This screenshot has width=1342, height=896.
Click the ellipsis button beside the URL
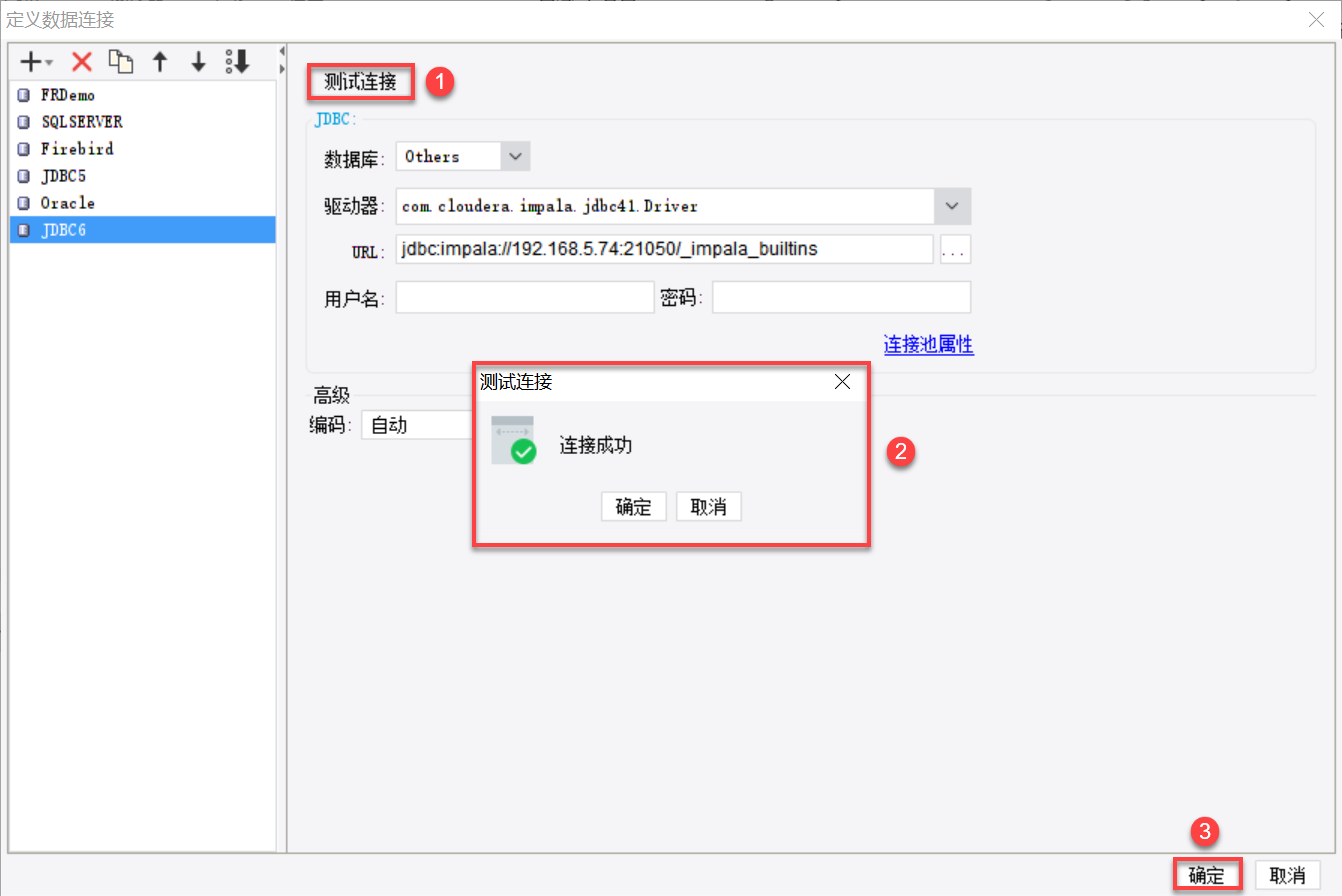pyautogui.click(x=955, y=249)
